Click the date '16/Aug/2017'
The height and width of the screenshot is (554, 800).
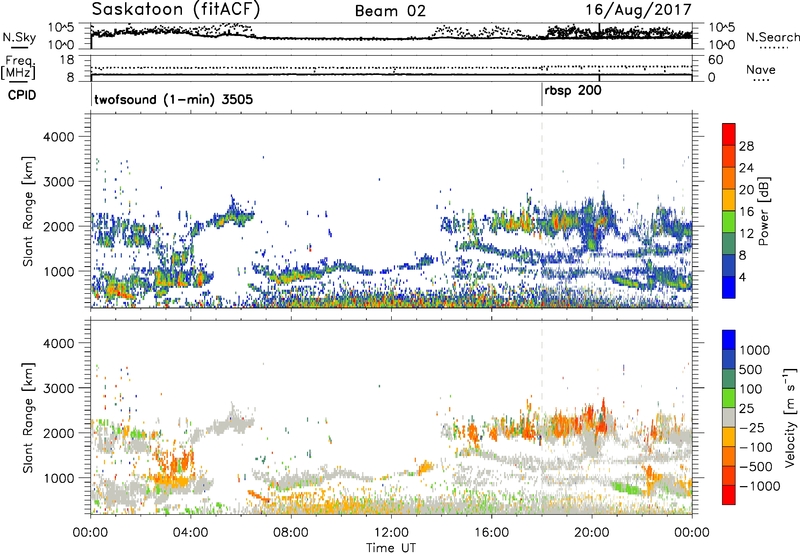pos(638,10)
